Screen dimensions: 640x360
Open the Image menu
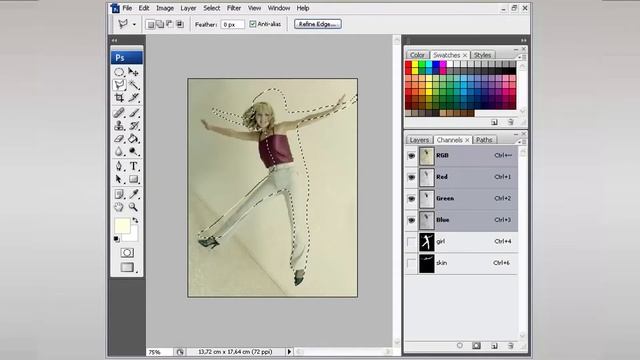(165, 8)
